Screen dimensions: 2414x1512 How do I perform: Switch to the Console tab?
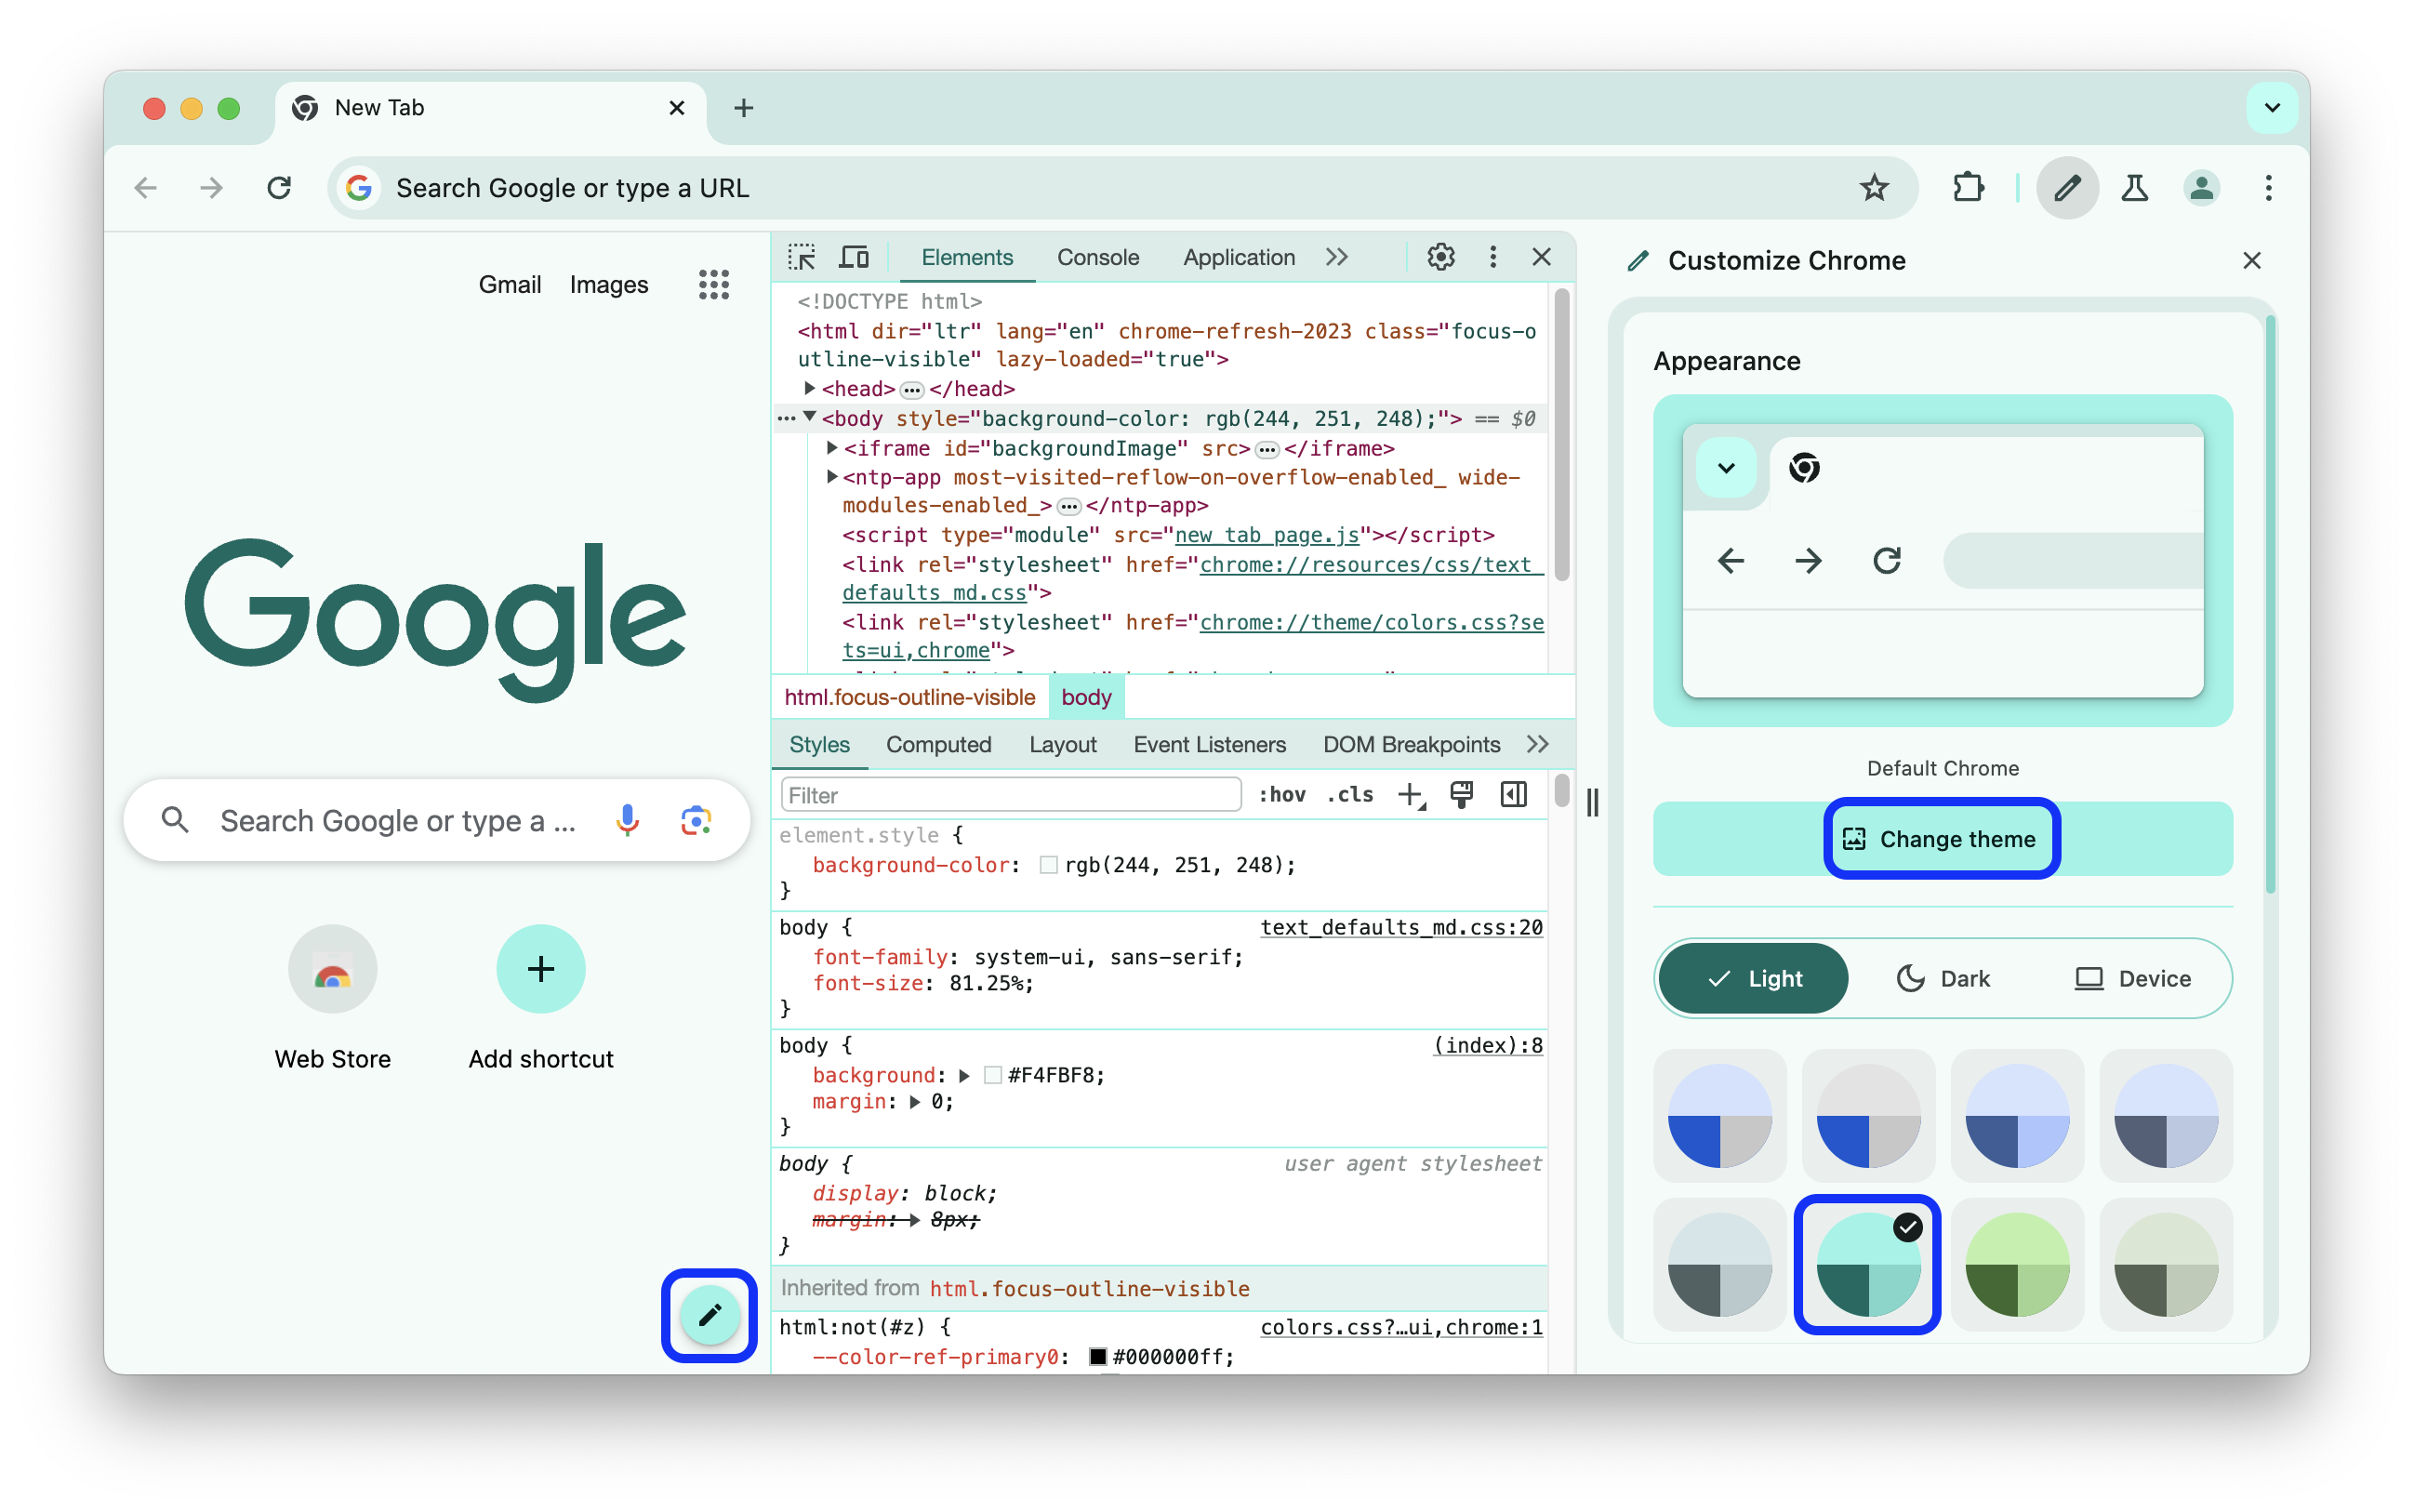(x=1097, y=258)
